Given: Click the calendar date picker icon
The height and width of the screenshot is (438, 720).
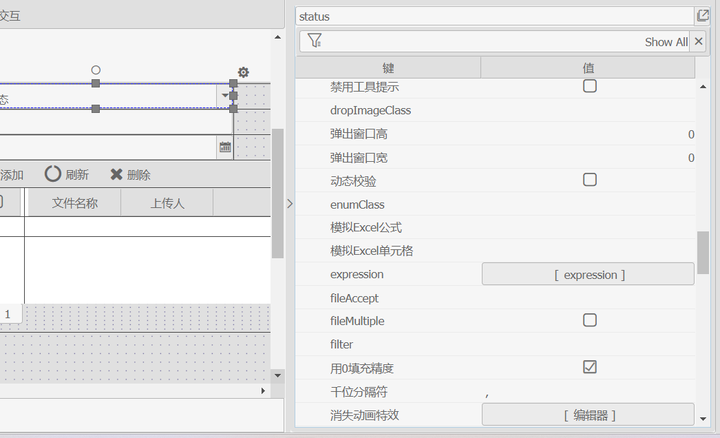Looking at the screenshot, I should tap(225, 147).
